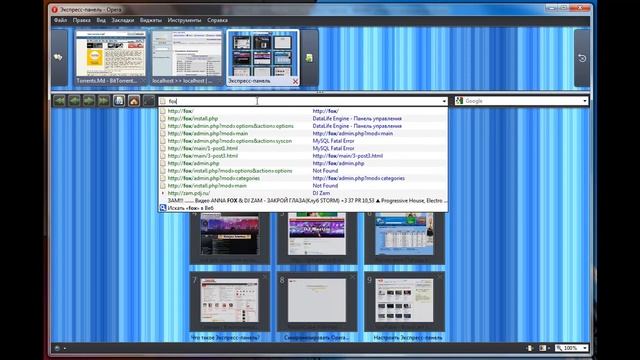This screenshot has height=360, width=640.
Task: Open the purple-banner speed dial thumbnail in the middle column
Action: [317, 234]
